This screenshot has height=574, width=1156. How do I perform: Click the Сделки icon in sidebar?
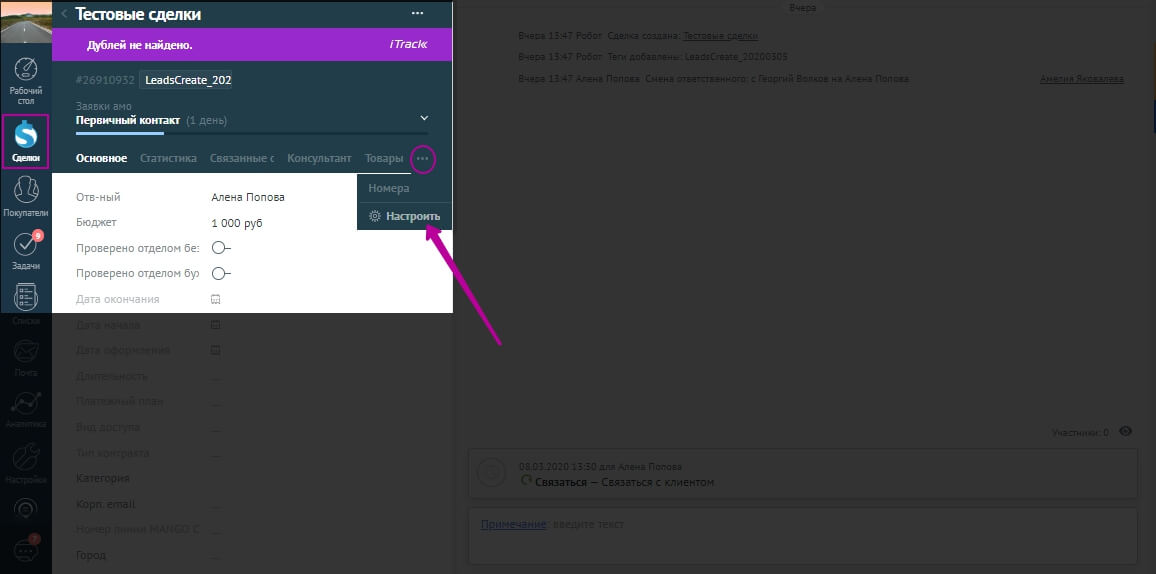click(26, 140)
